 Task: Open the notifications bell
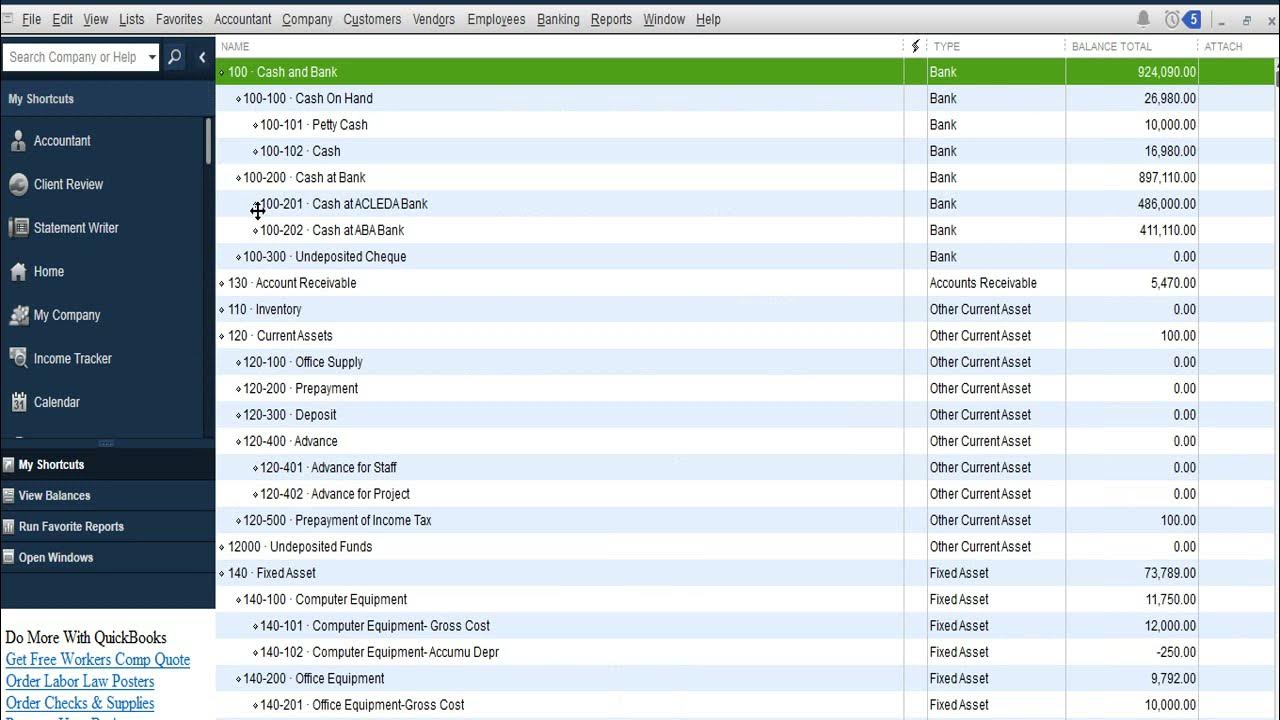1143,19
